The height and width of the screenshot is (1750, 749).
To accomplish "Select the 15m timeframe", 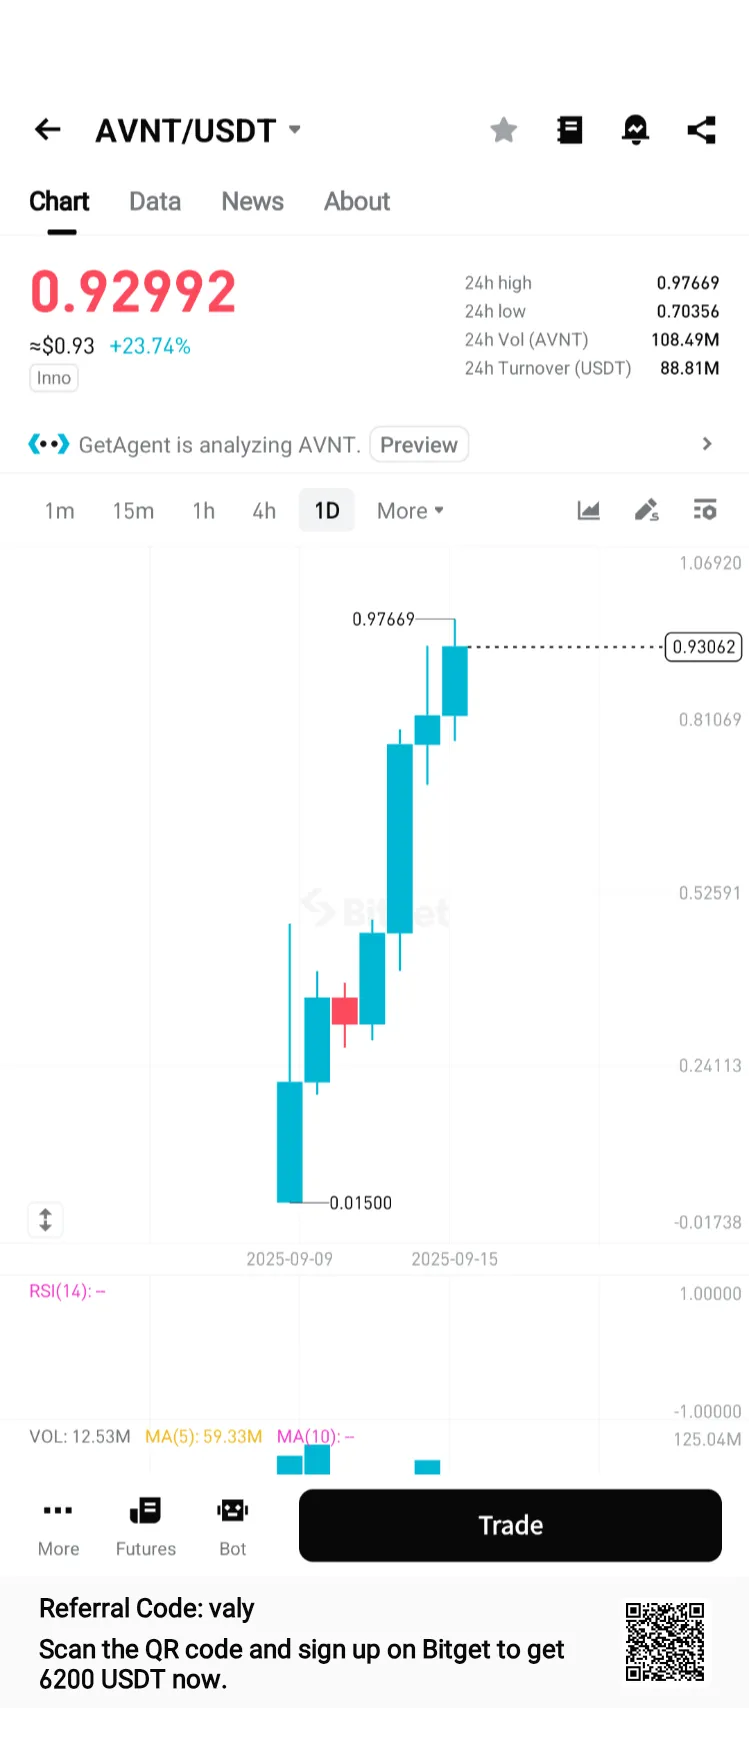I will point(133,511).
